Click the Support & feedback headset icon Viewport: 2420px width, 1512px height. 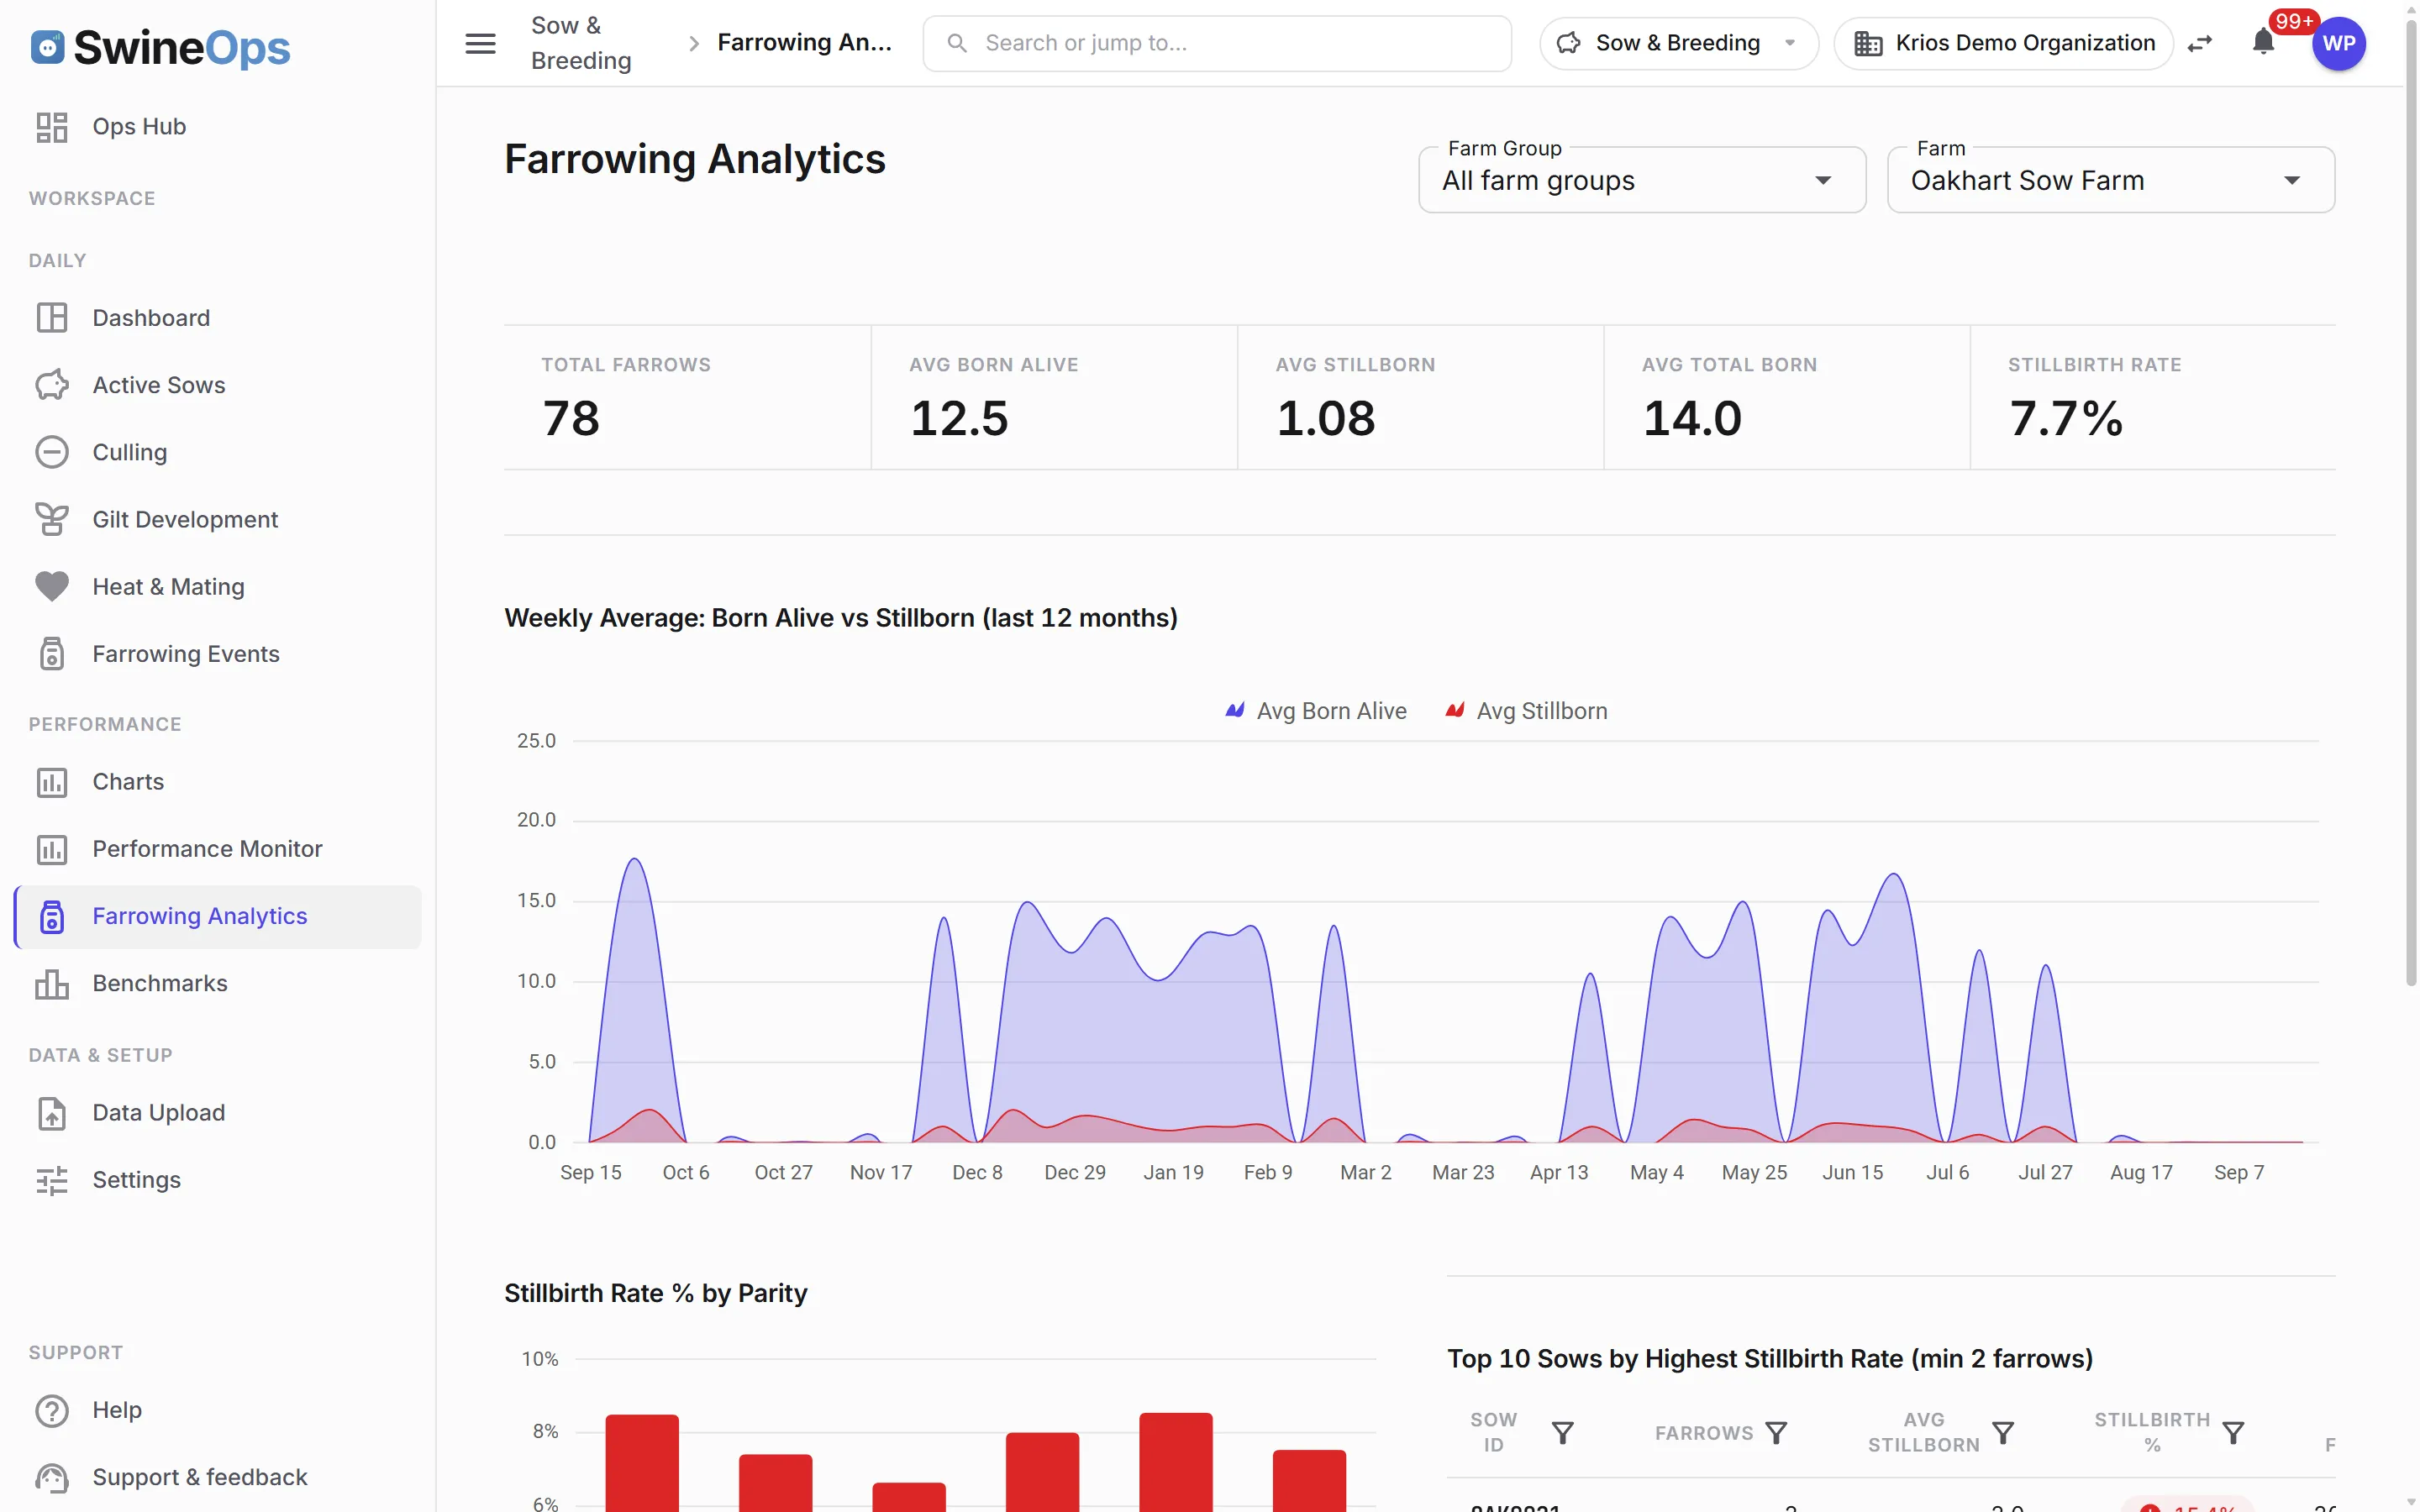[x=52, y=1477]
